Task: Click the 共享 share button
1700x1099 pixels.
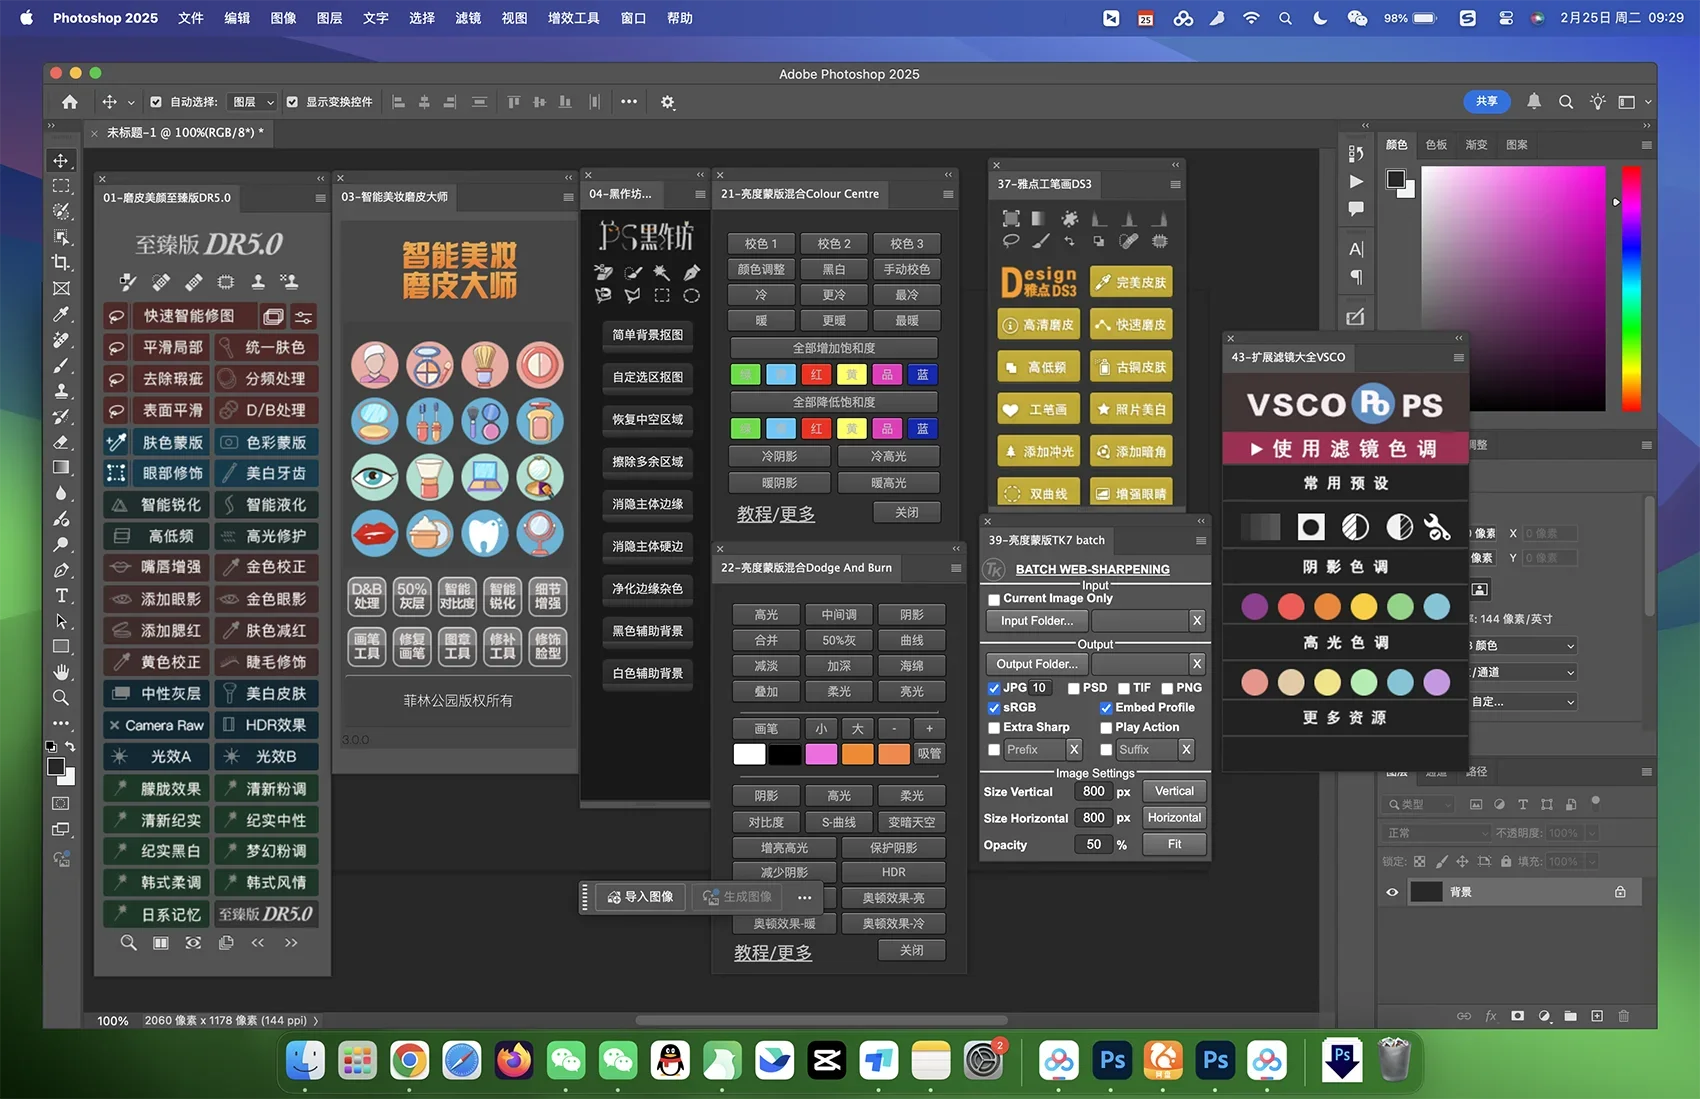Action: point(1486,101)
